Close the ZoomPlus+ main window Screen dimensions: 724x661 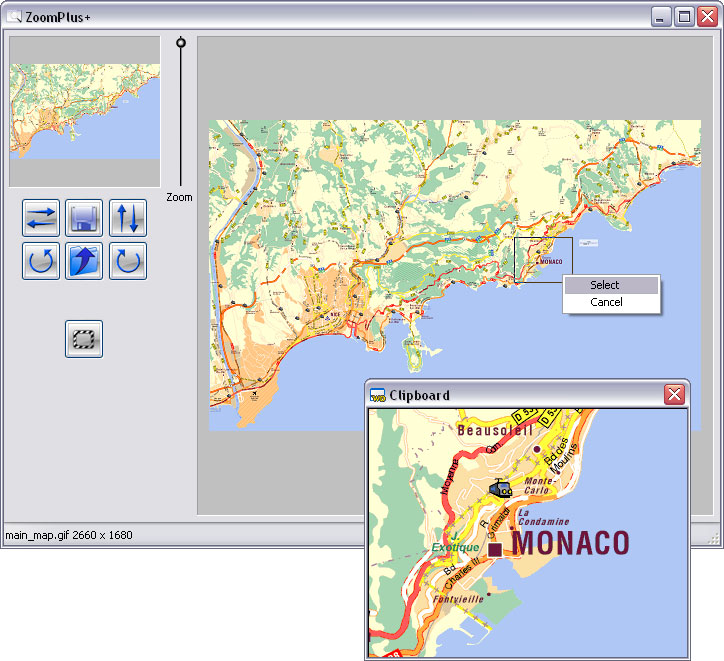(707, 17)
